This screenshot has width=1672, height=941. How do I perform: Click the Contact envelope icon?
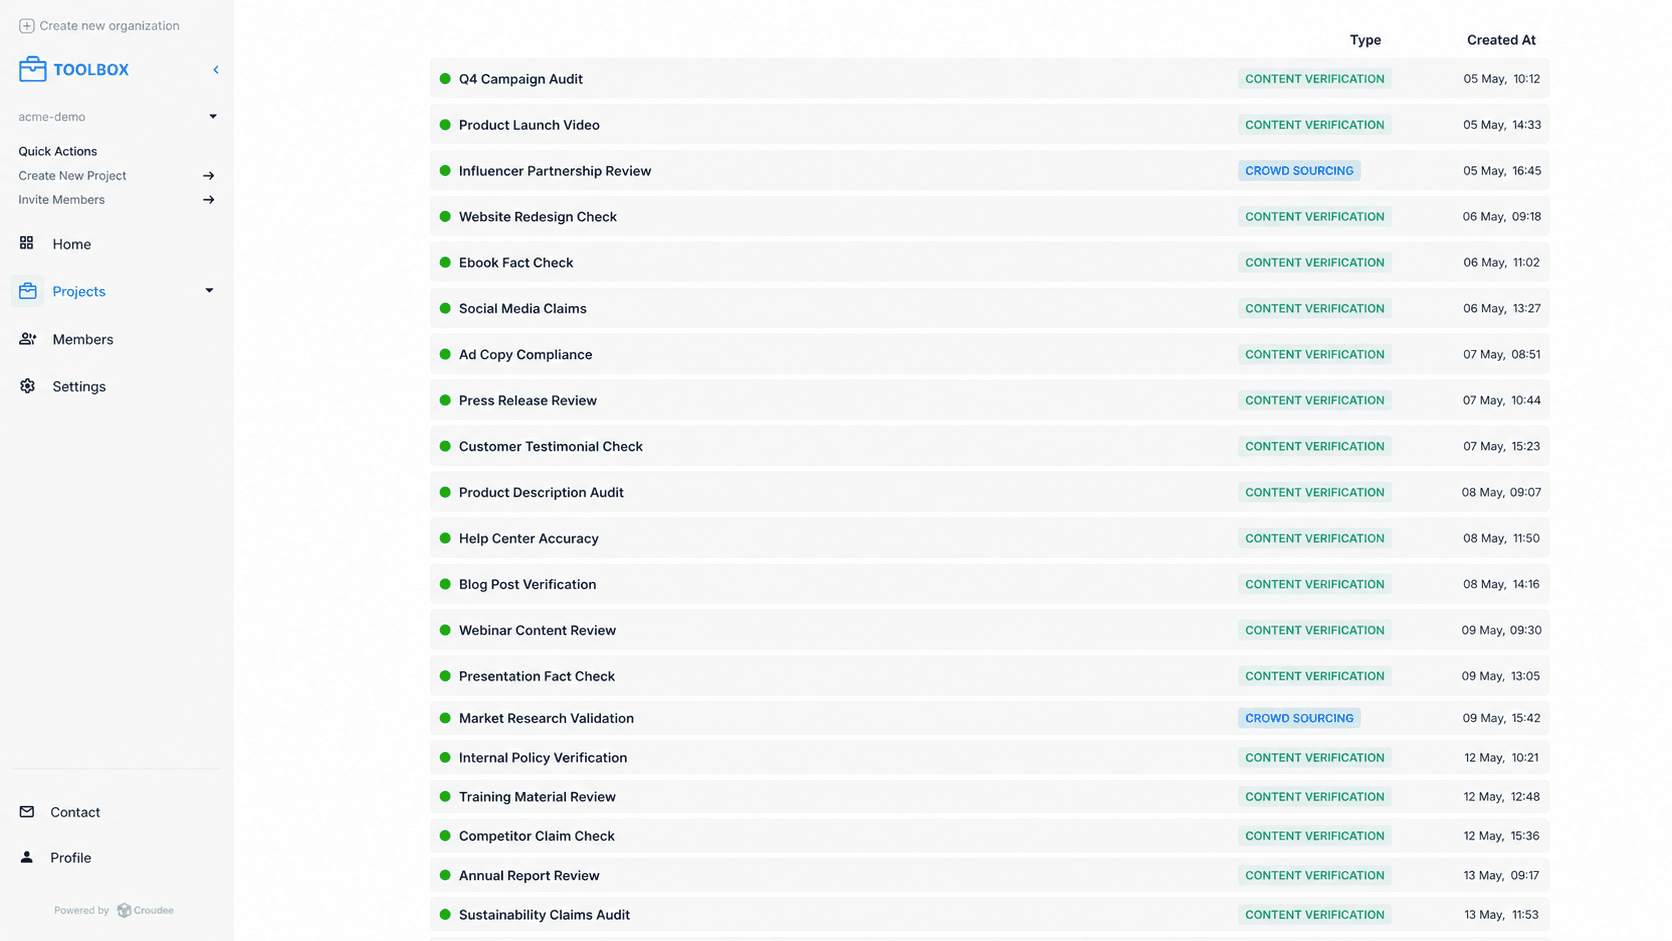click(27, 812)
